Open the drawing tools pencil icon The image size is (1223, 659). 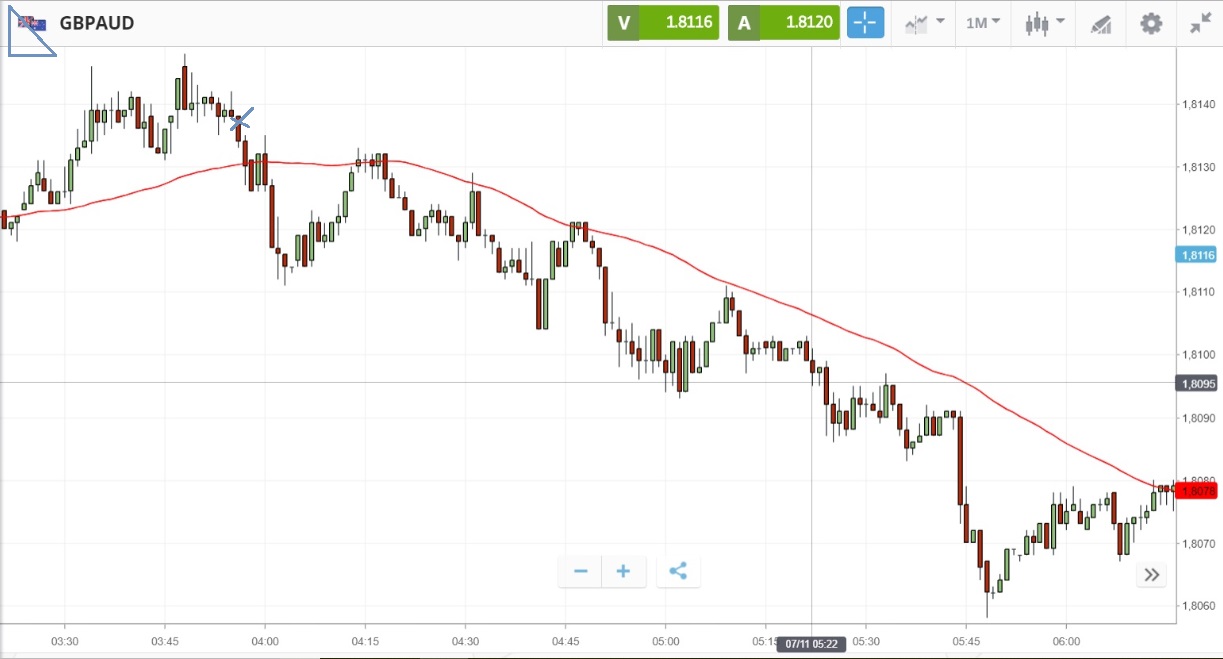(x=1101, y=23)
